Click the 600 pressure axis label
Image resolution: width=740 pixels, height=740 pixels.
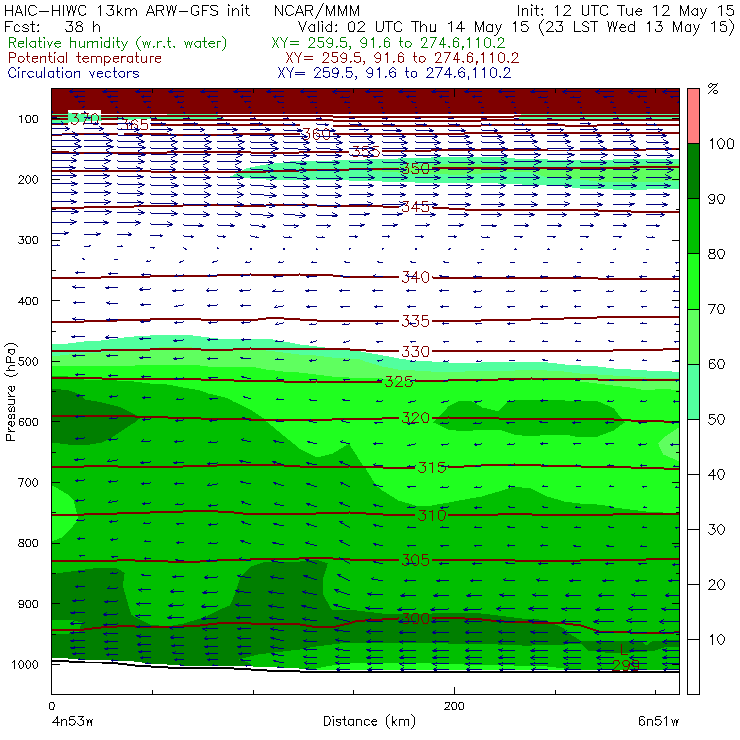coord(28,422)
